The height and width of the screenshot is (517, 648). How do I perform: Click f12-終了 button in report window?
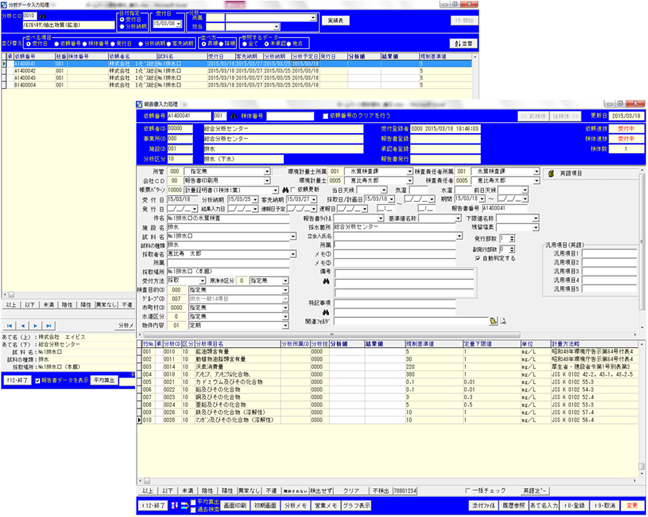pos(154,506)
